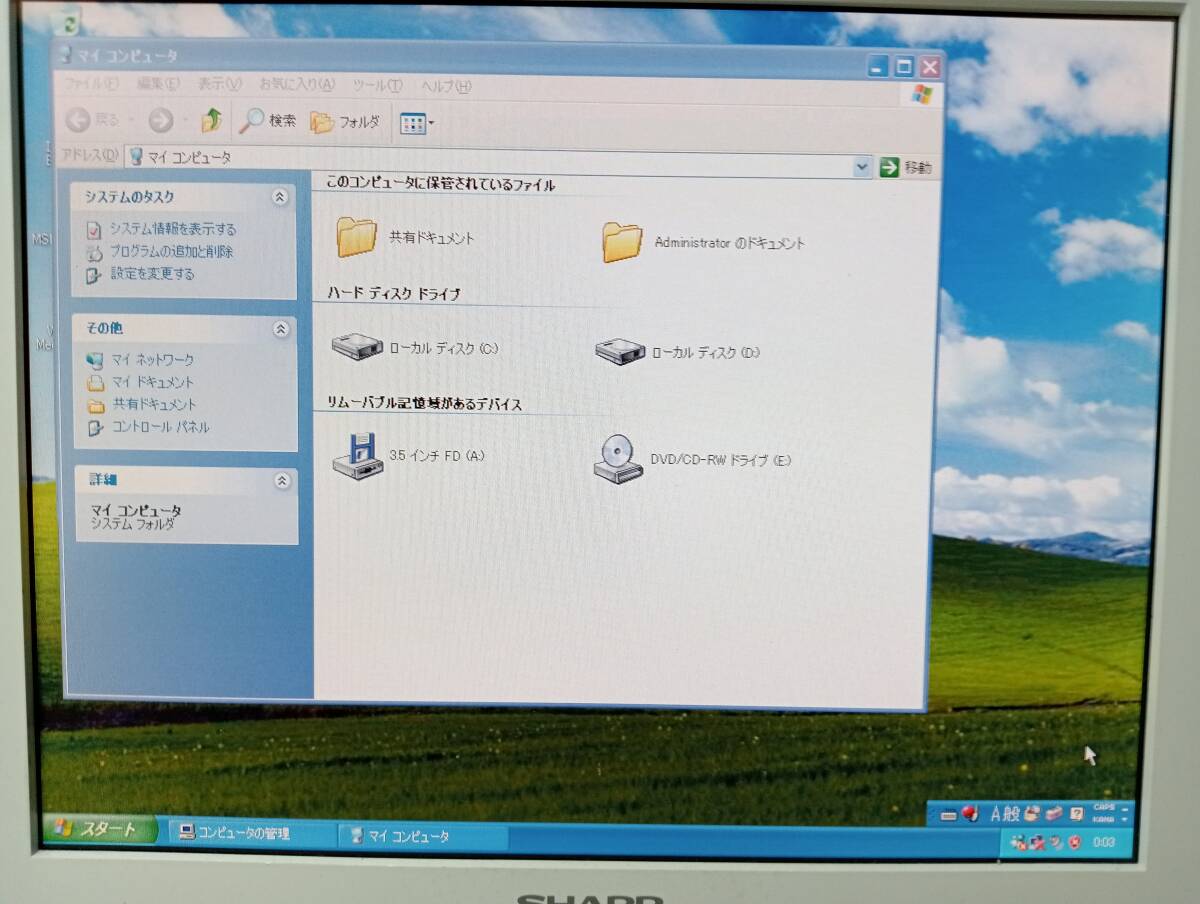The width and height of the screenshot is (1200, 904).
Task: Select 3.5 インチ FD (A:) floppy icon
Action: click(357, 457)
